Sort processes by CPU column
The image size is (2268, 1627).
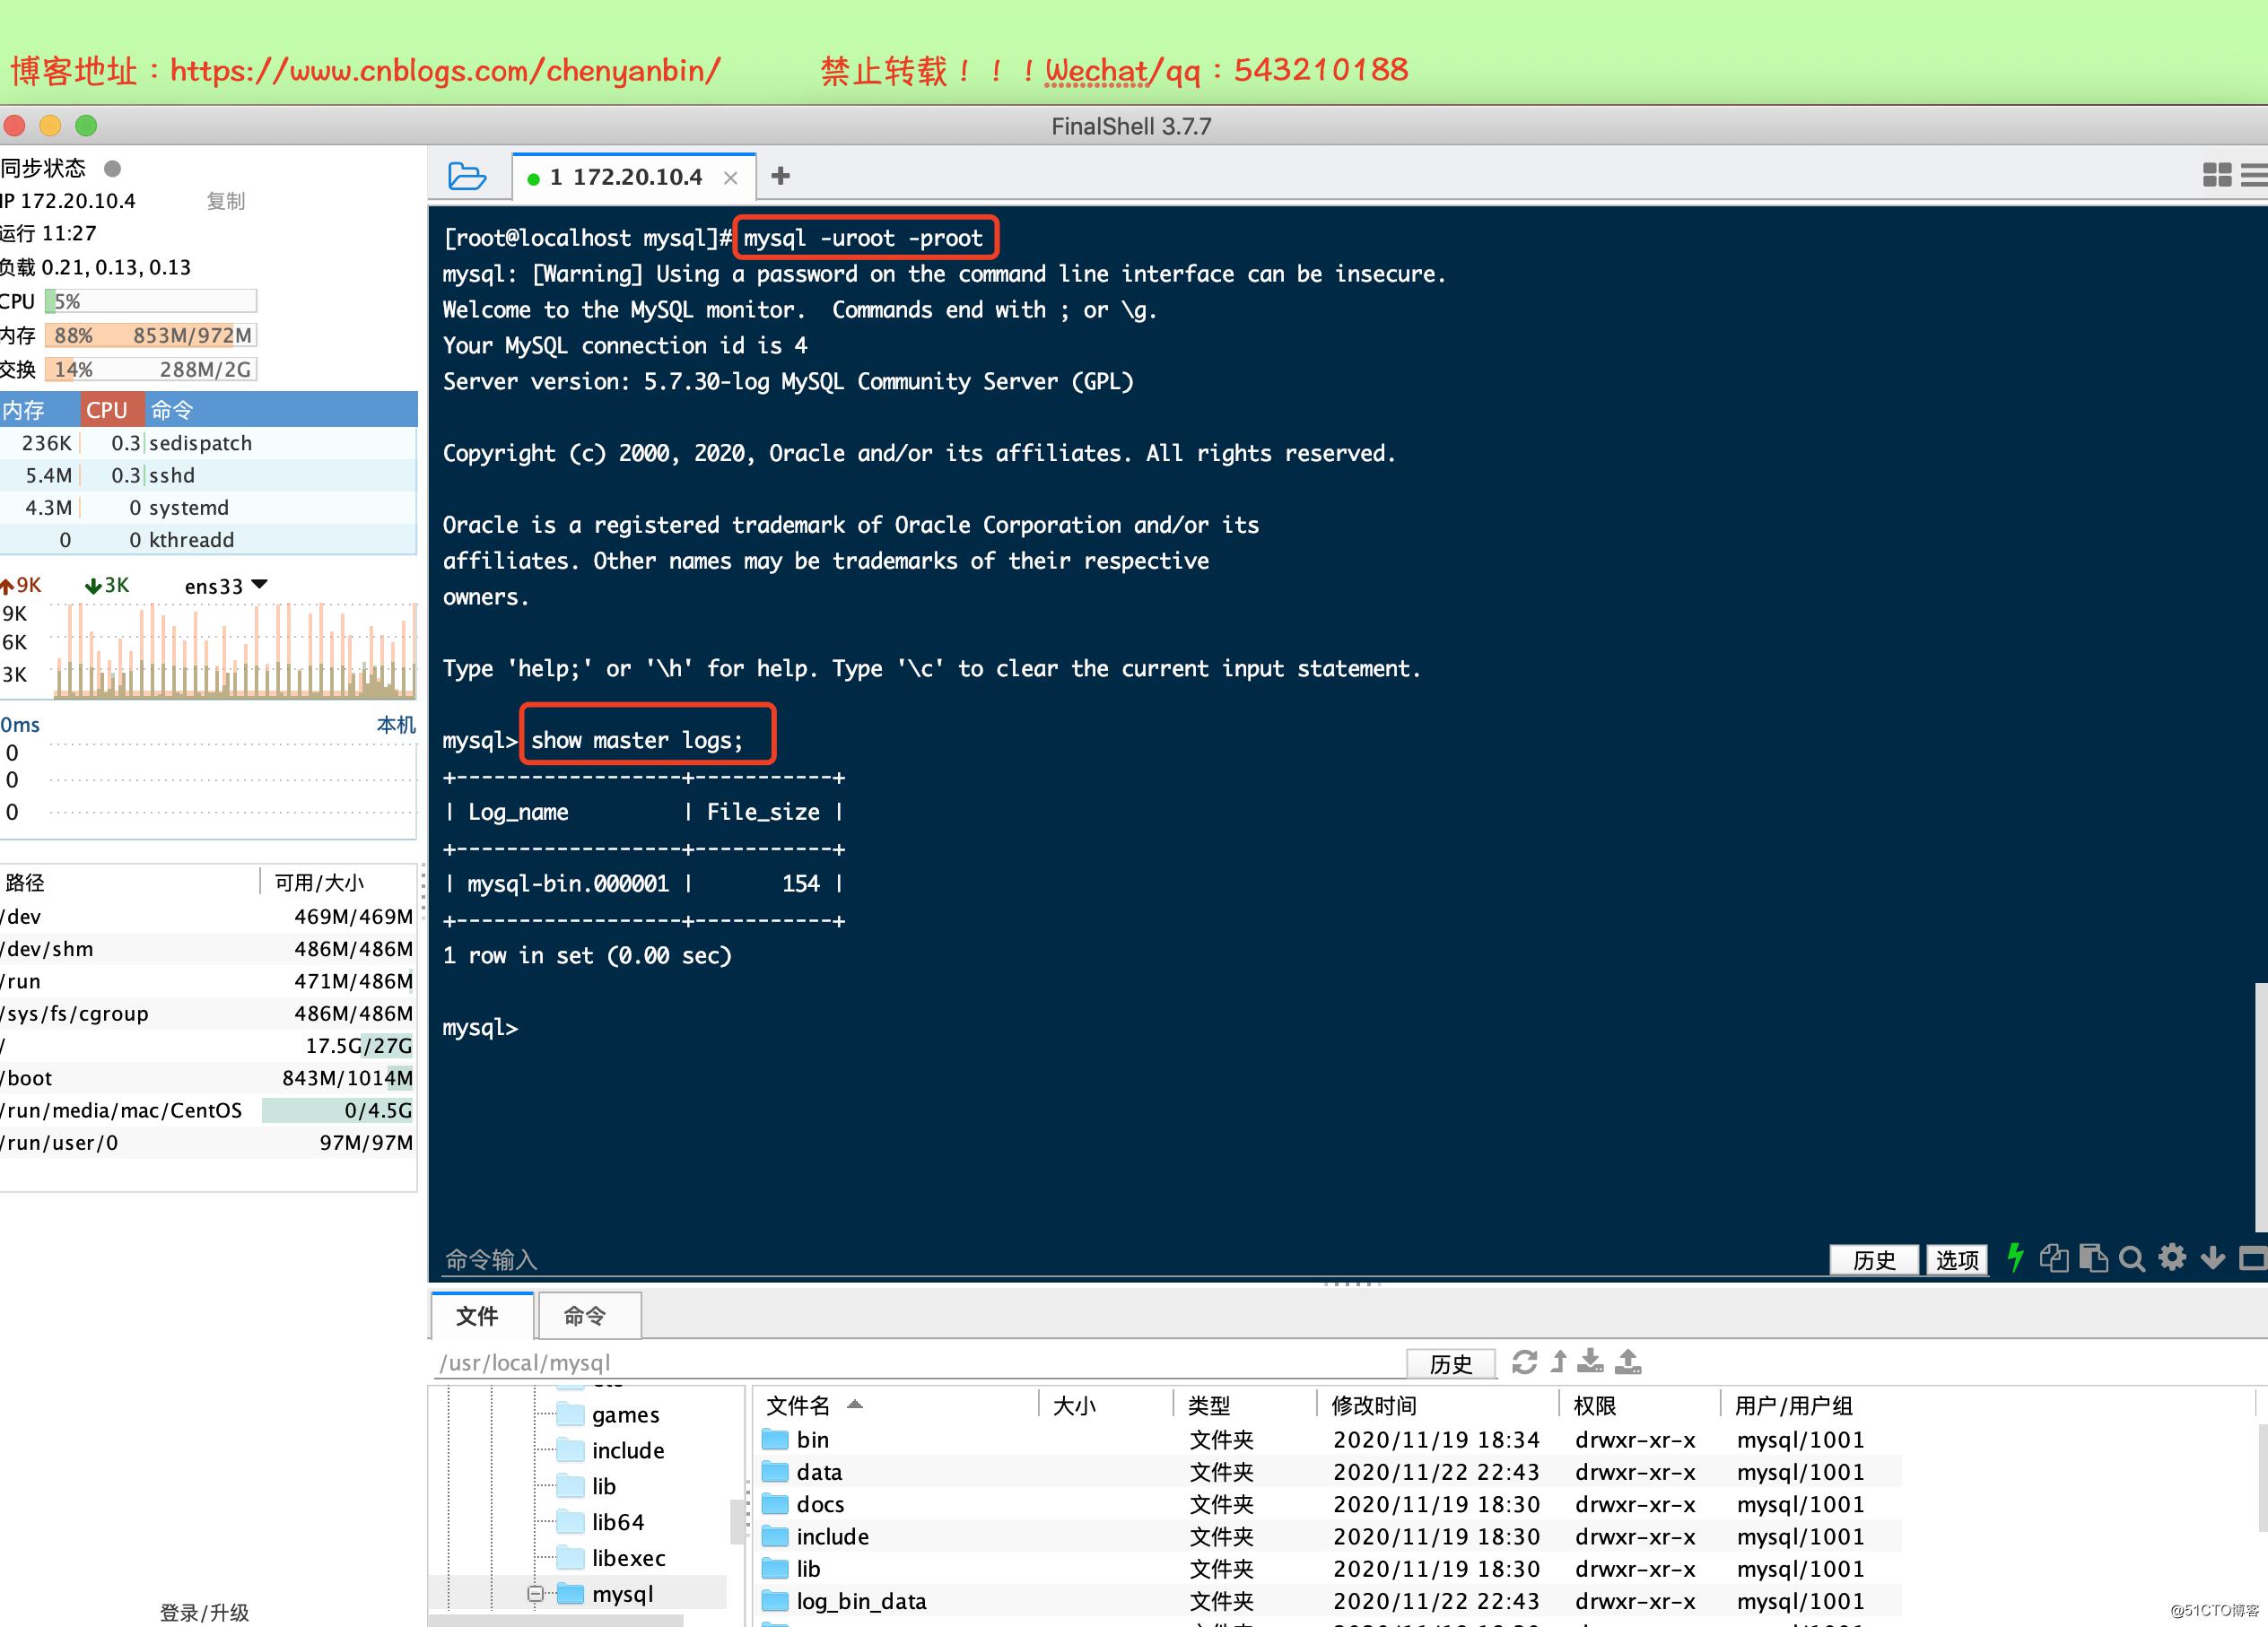tap(112, 409)
